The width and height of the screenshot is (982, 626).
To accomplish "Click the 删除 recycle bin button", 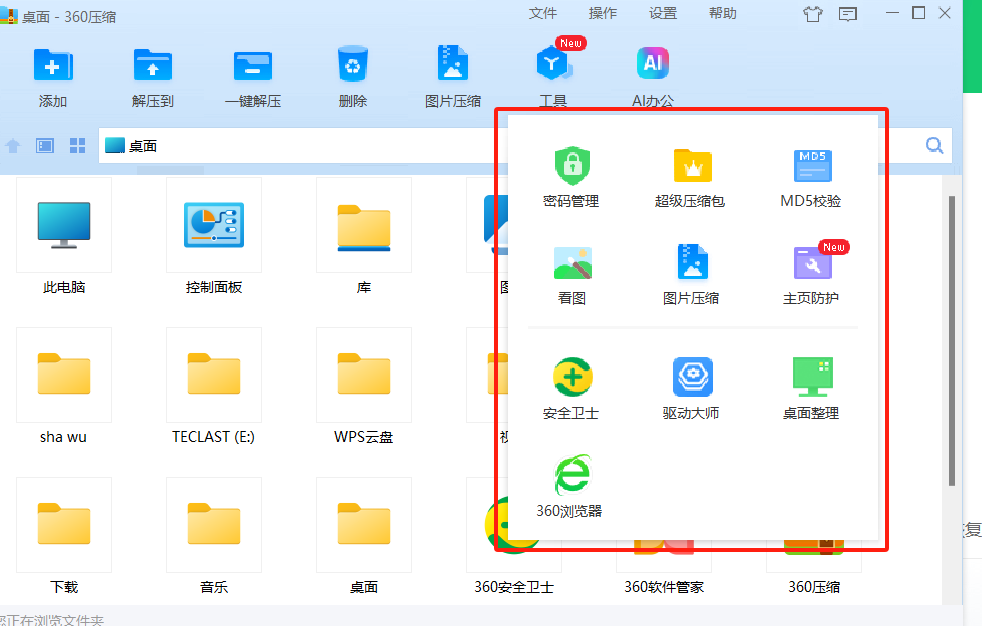I will point(353,76).
